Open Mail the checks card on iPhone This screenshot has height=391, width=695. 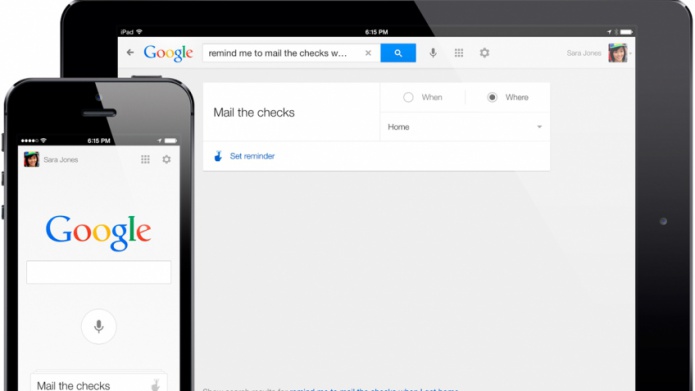[98, 383]
